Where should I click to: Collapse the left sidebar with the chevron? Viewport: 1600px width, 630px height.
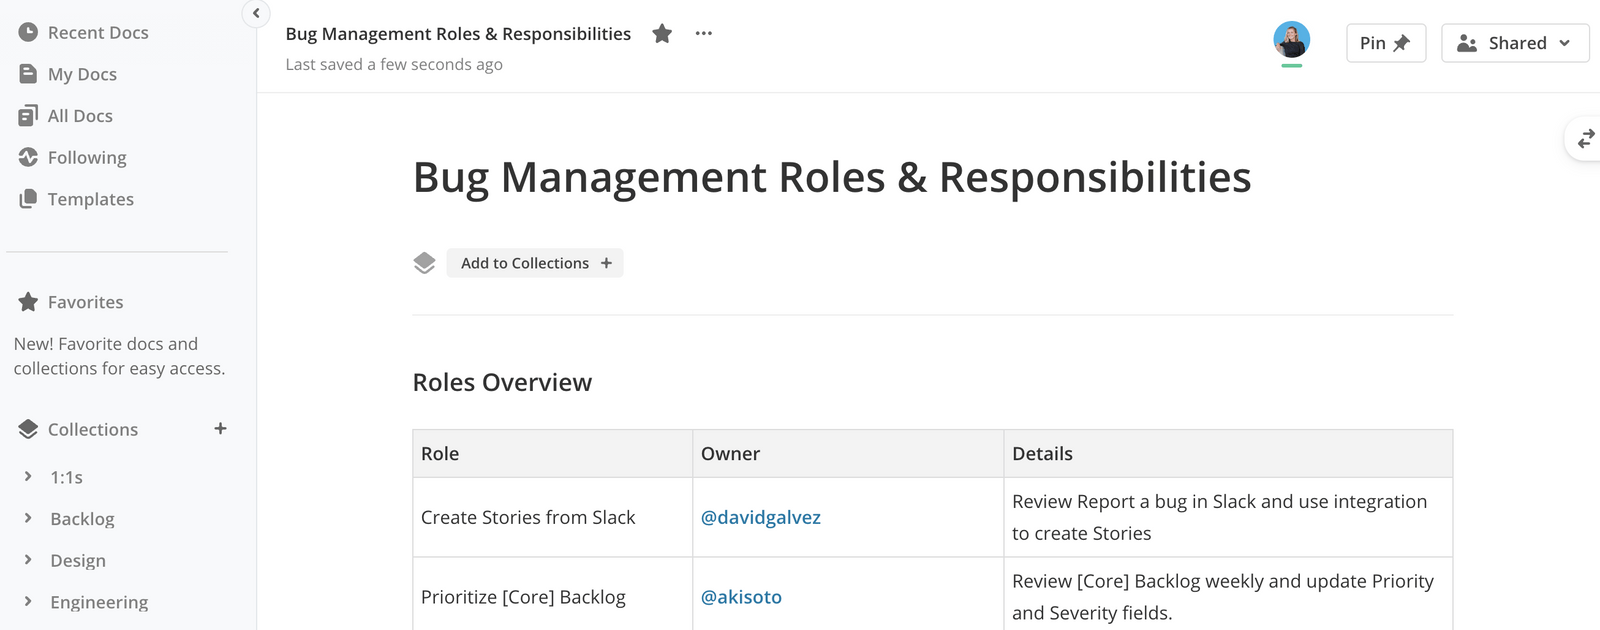(x=256, y=13)
